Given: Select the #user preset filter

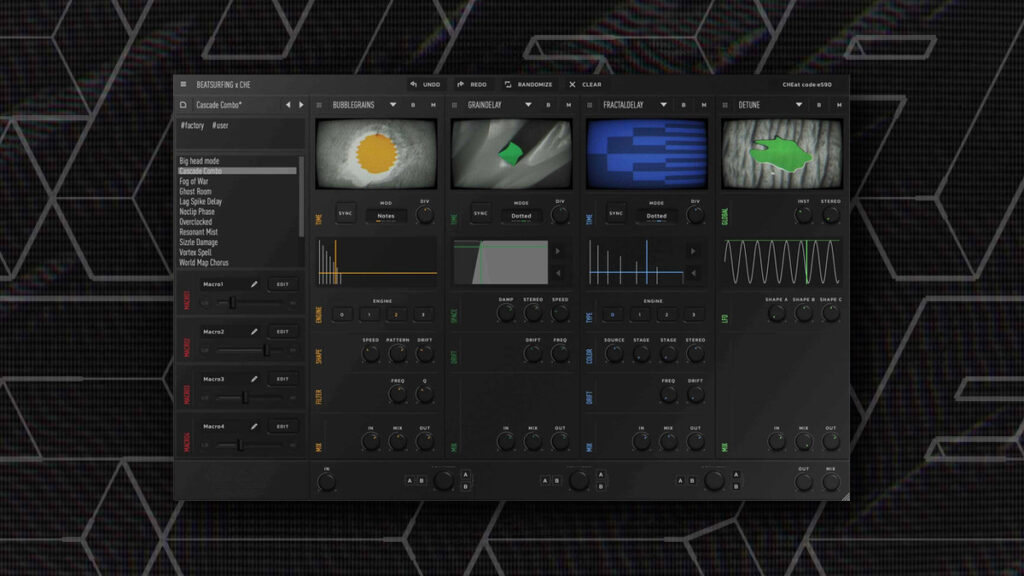Looking at the screenshot, I should 219,124.
